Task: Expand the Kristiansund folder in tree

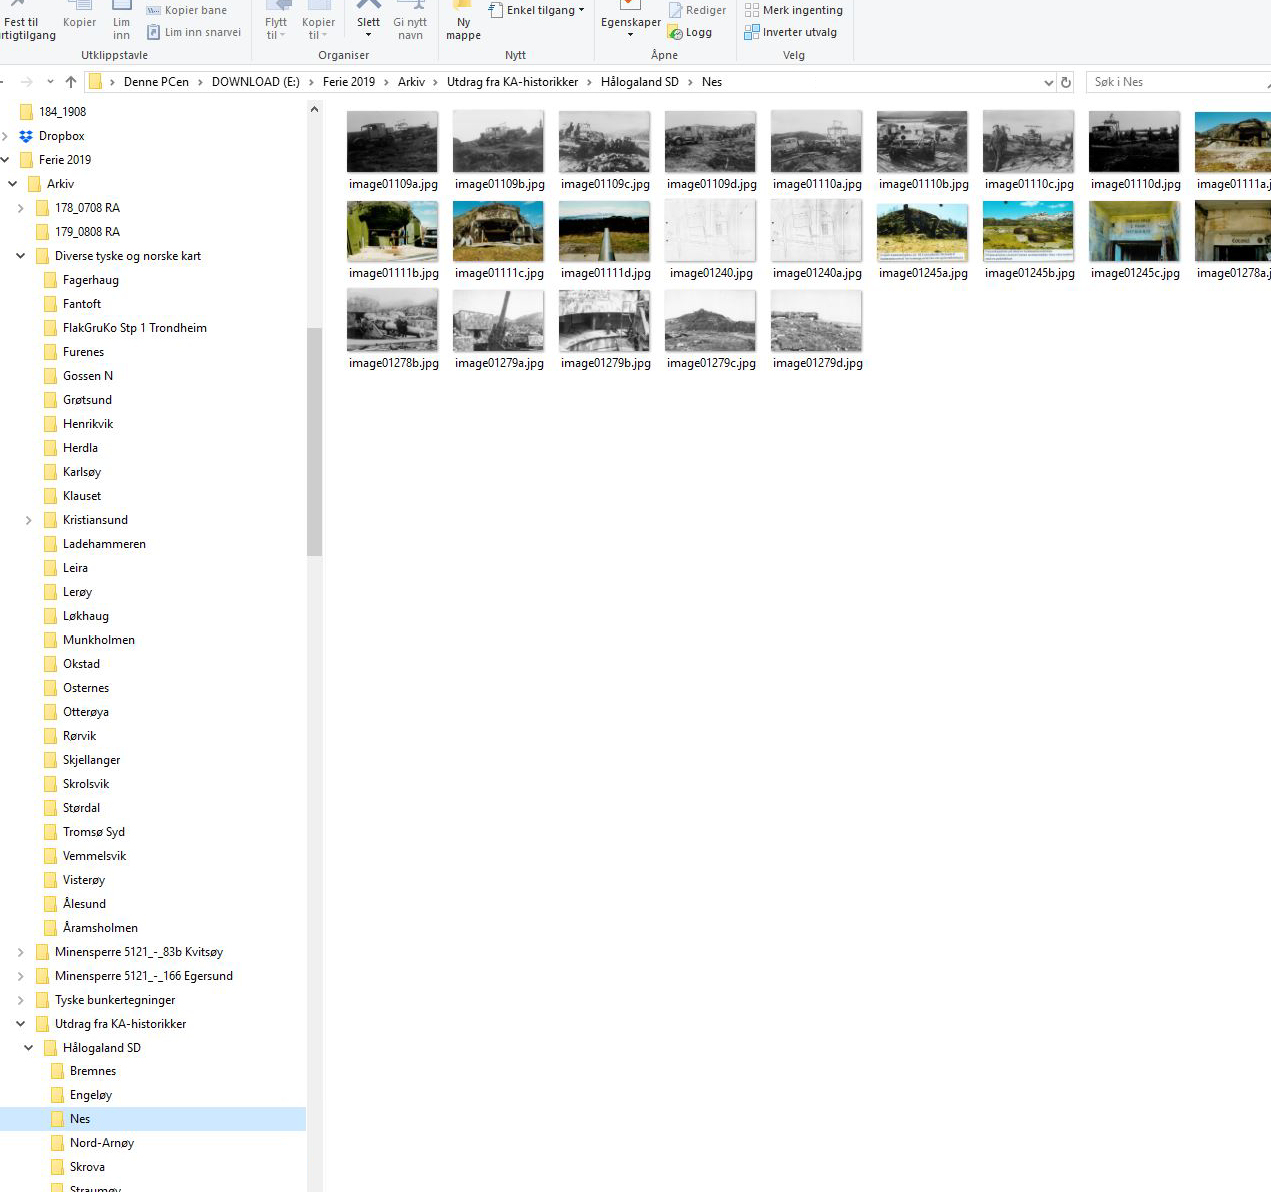Action: tap(28, 520)
